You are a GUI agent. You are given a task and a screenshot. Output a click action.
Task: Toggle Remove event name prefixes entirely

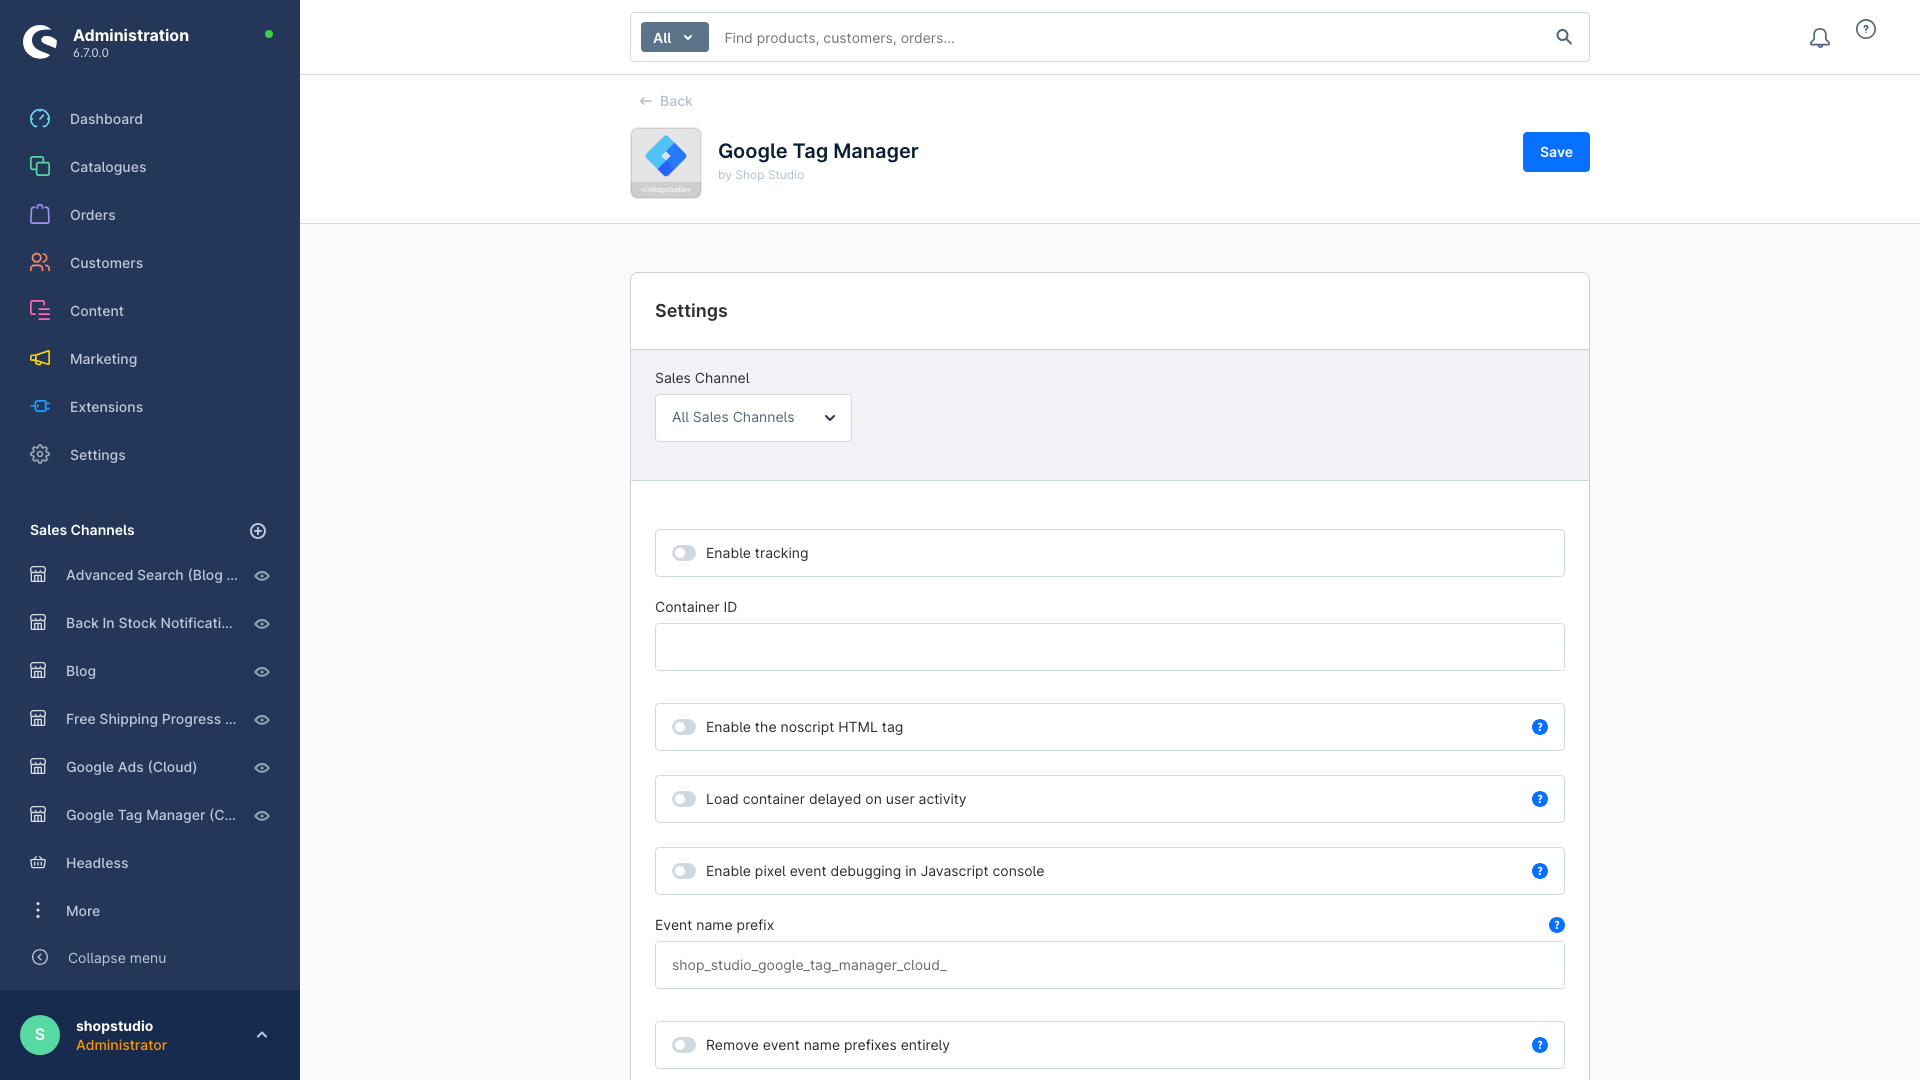click(x=684, y=1045)
